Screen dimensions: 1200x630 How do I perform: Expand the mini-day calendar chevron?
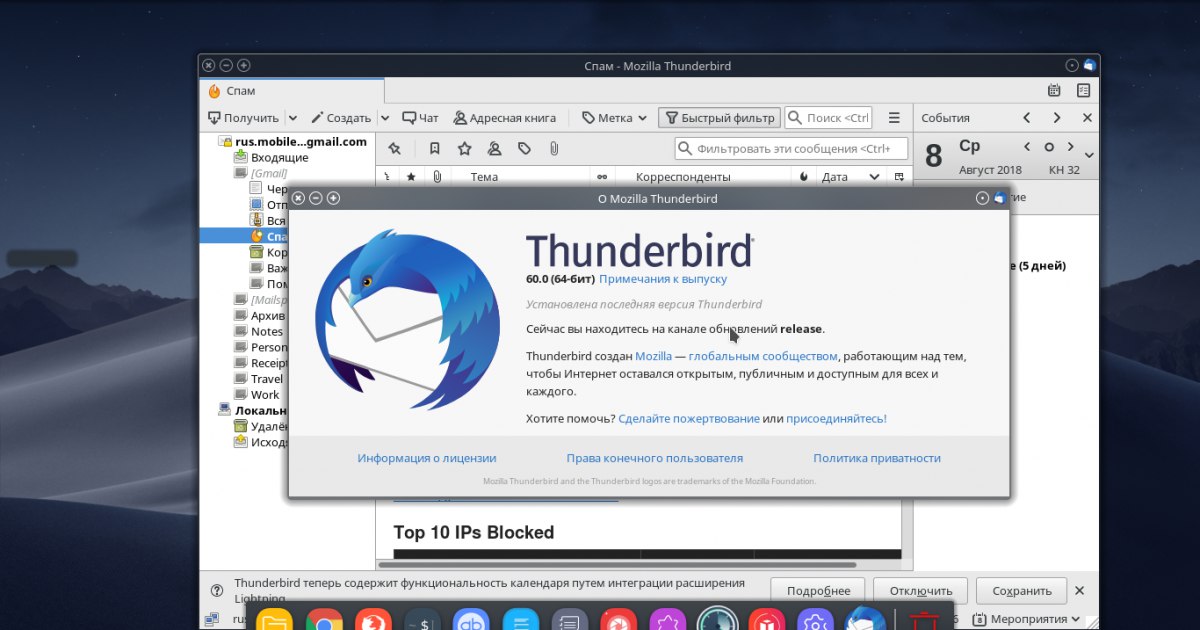pyautogui.click(x=1089, y=155)
